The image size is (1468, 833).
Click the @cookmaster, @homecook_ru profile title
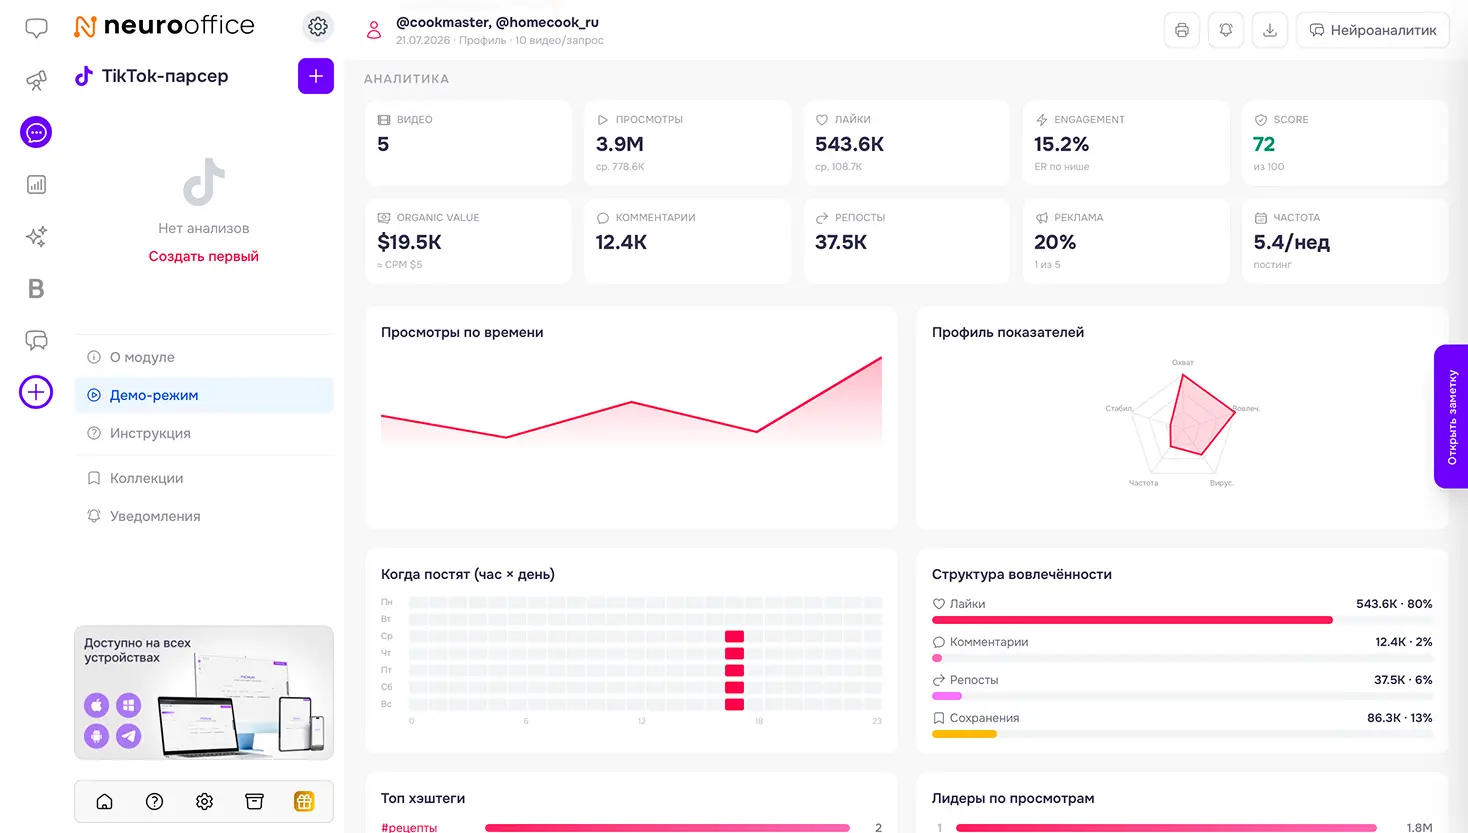pos(497,22)
